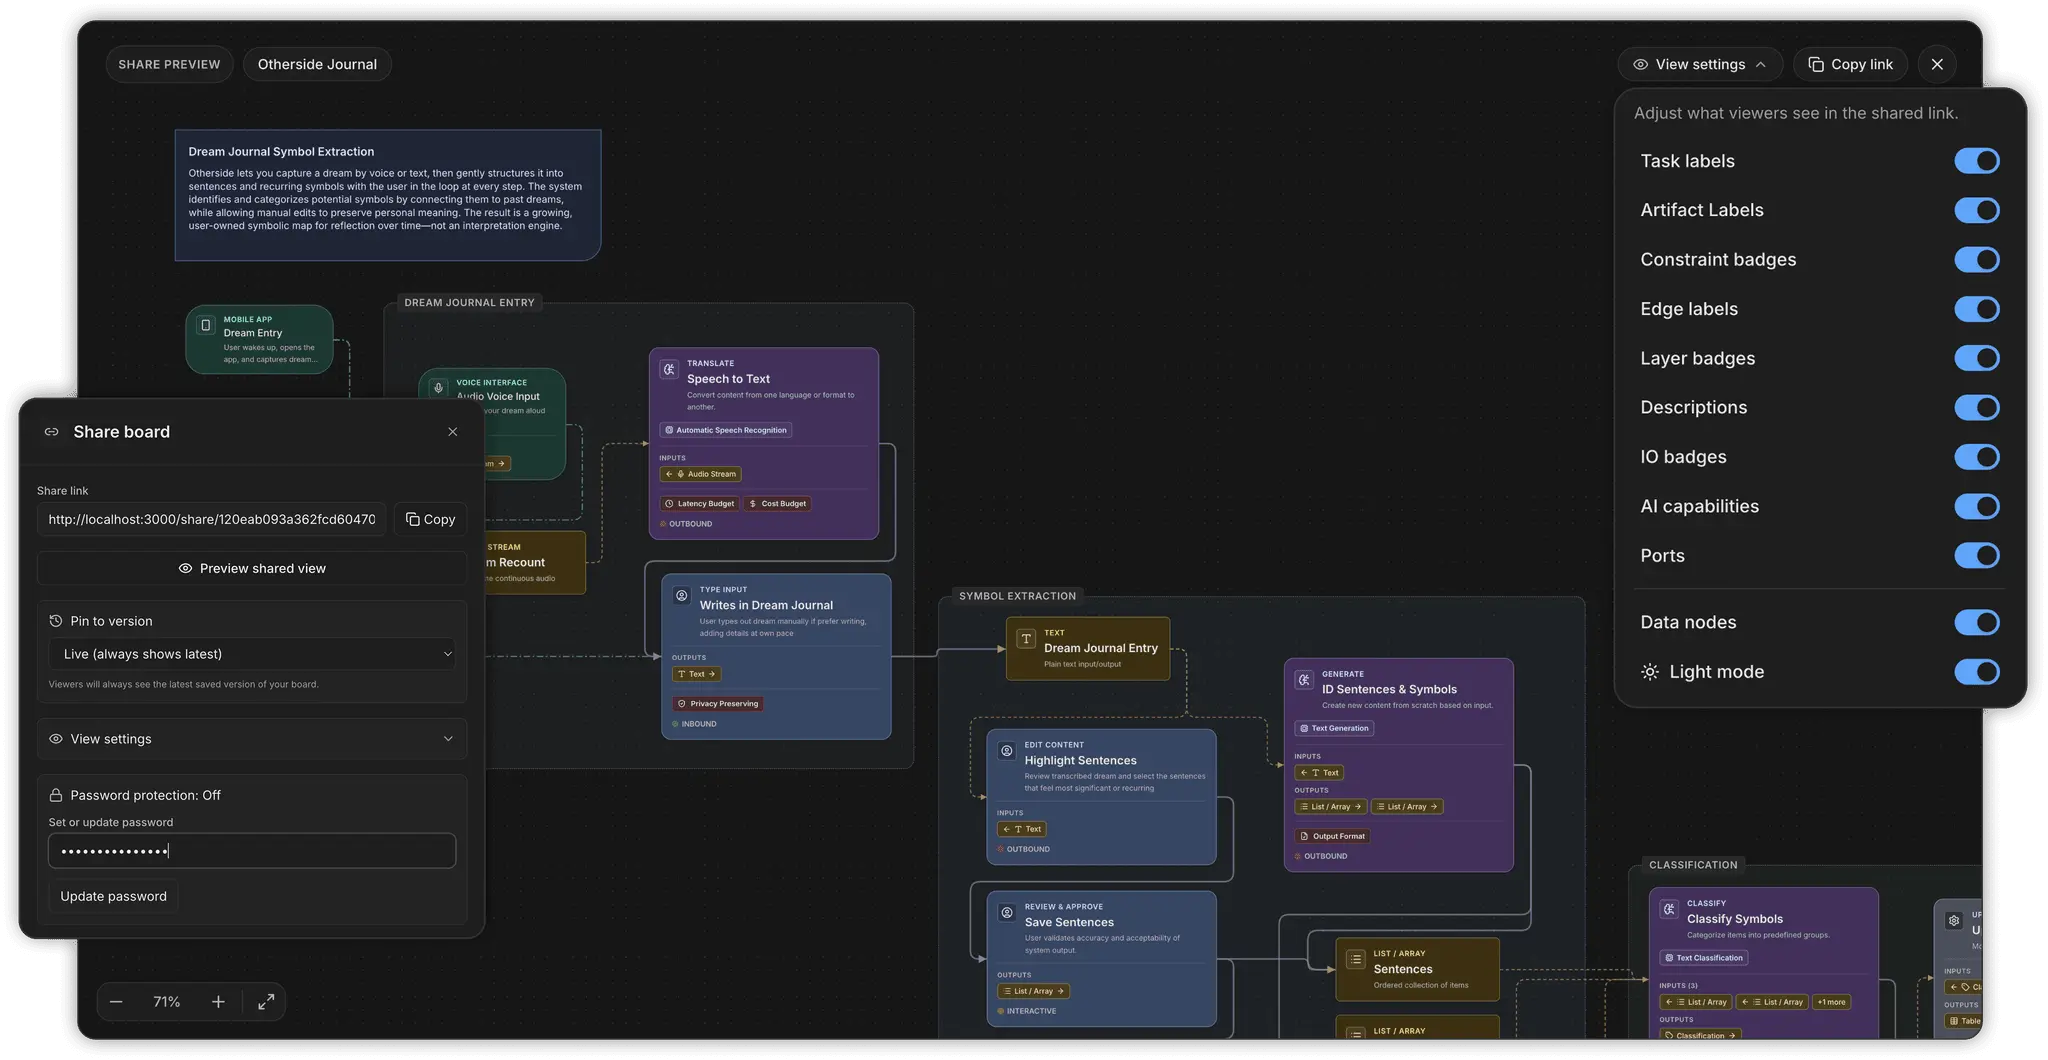Select the Dream Journal Symbol Extraction note
Viewport: 2048px width, 1060px height.
tap(388, 195)
